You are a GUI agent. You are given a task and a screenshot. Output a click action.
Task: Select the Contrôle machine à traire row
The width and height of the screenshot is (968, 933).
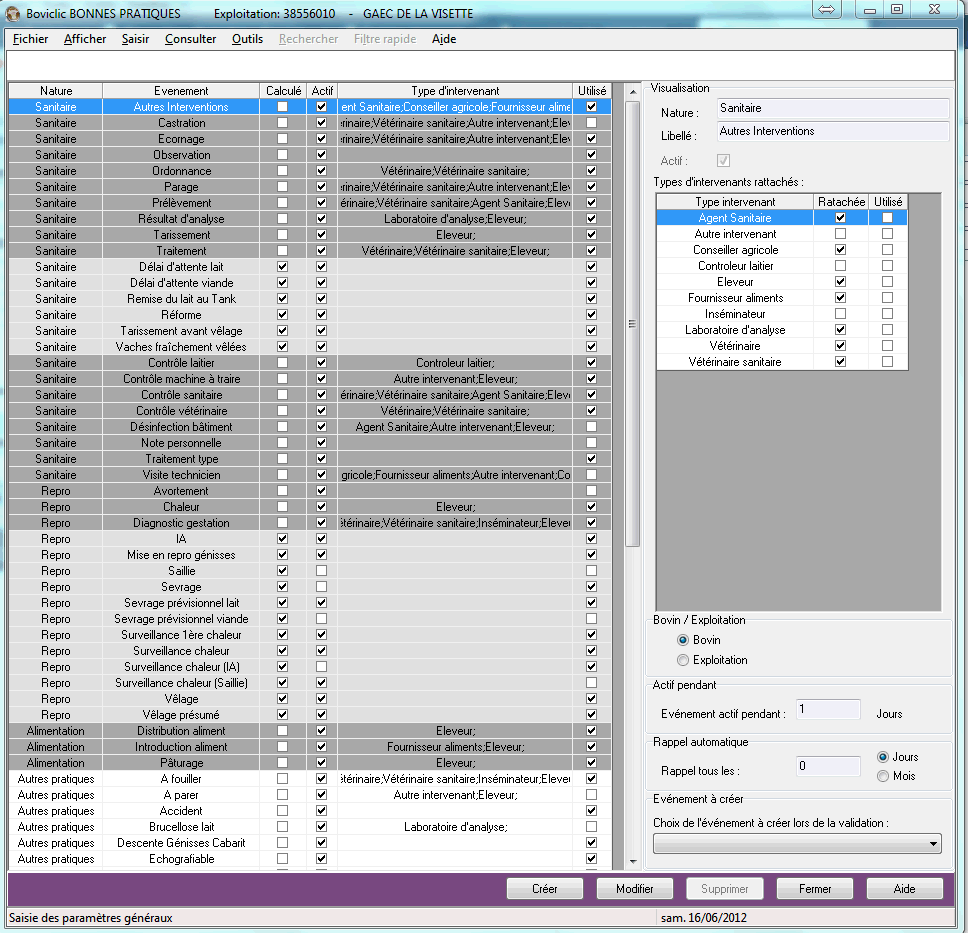(310, 379)
